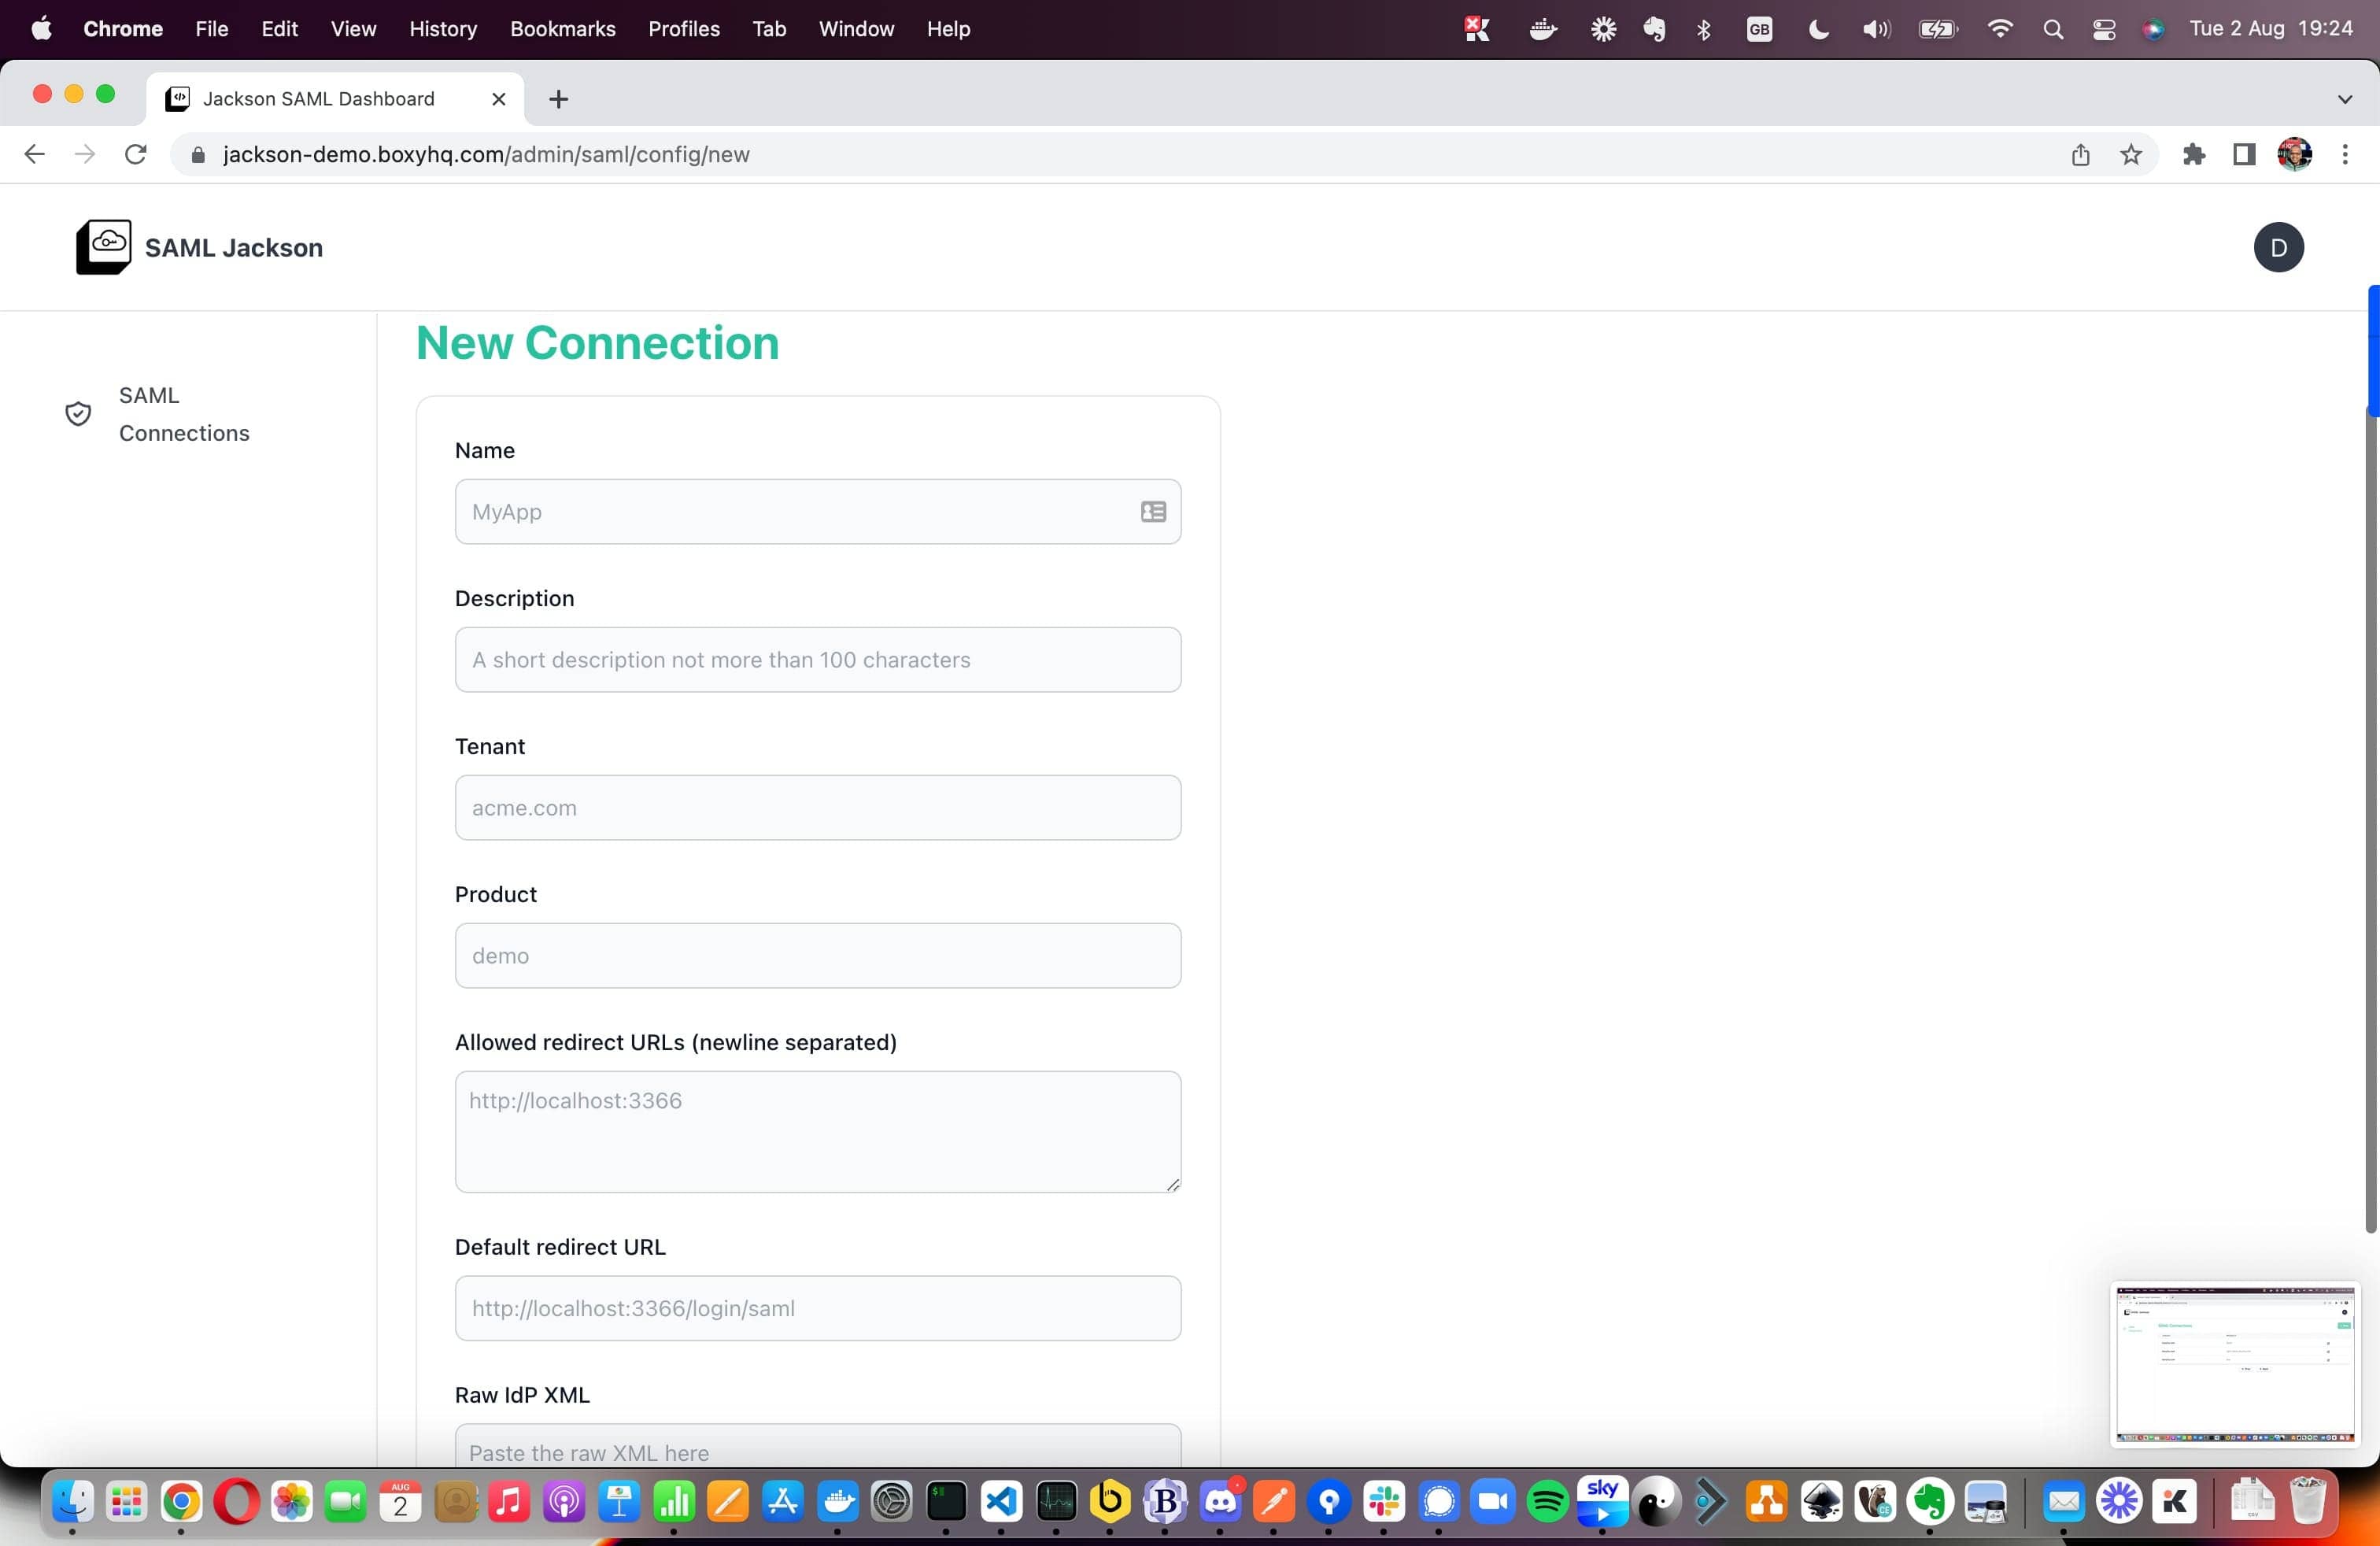Open the tab search chevron

coord(2346,99)
